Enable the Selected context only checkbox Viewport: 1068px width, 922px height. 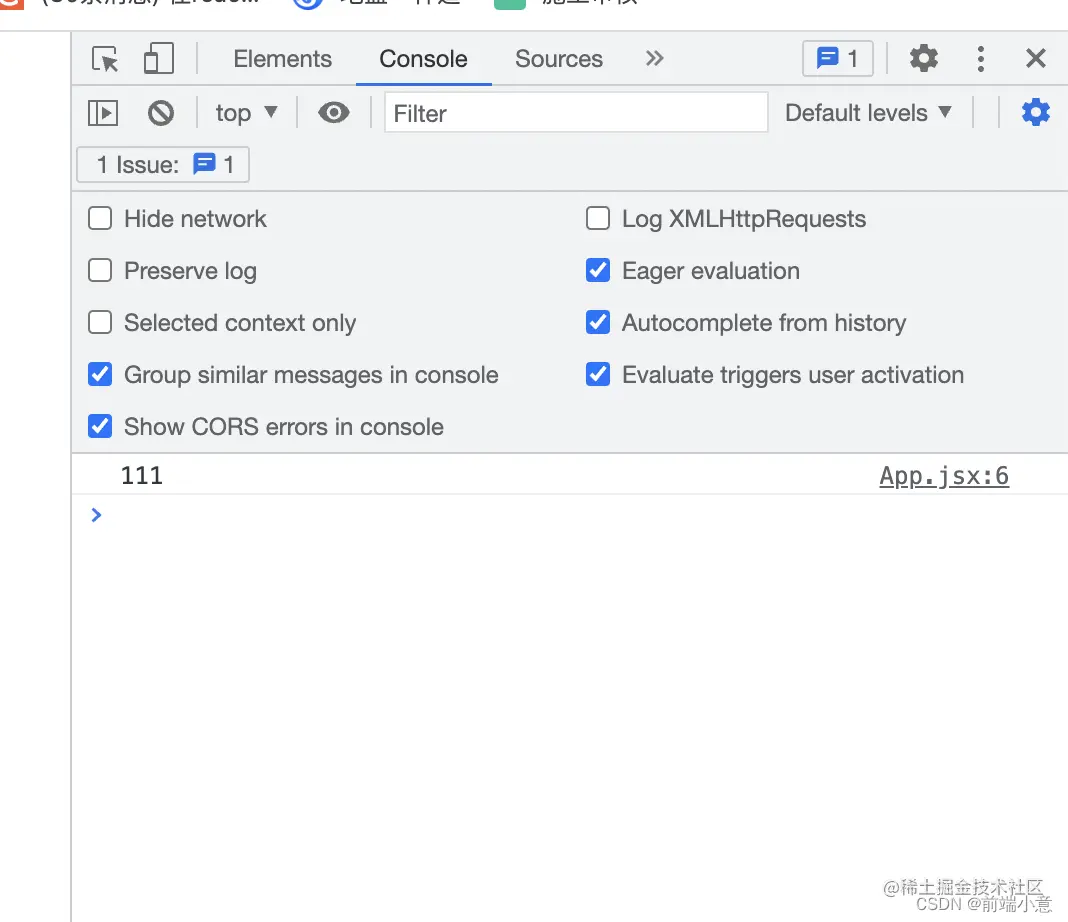(100, 322)
